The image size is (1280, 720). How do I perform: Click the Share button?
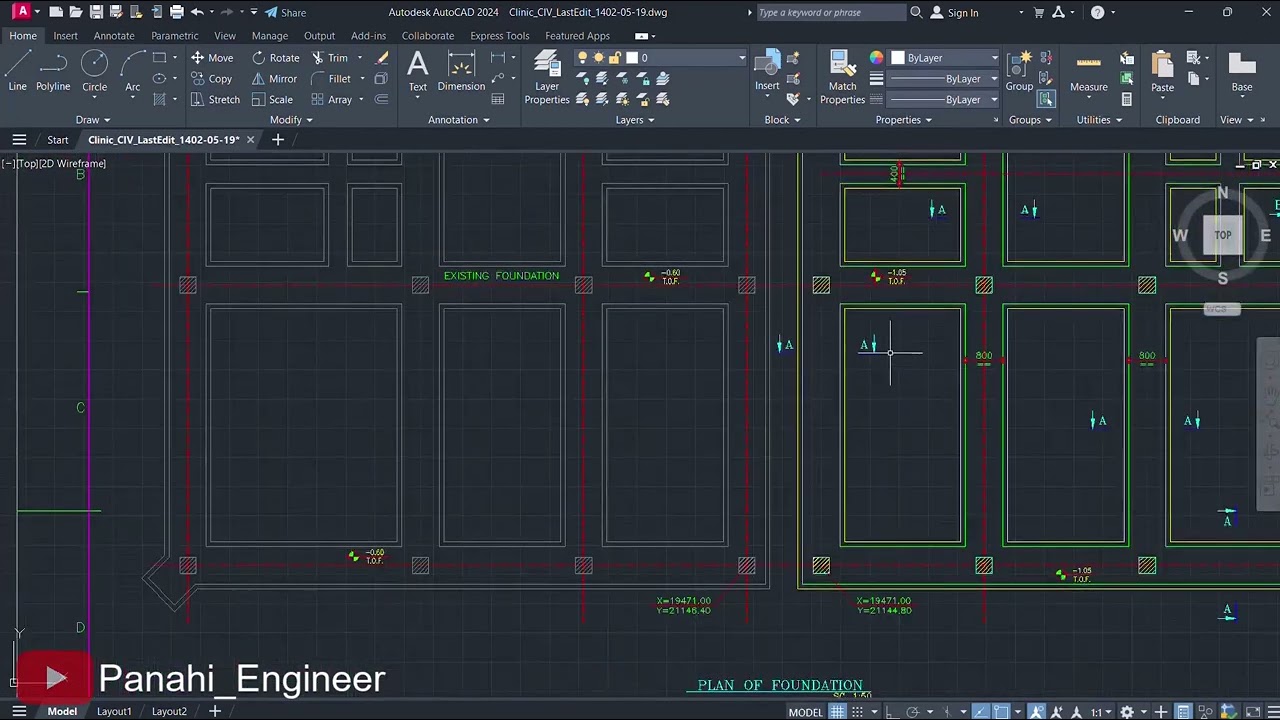coord(286,12)
